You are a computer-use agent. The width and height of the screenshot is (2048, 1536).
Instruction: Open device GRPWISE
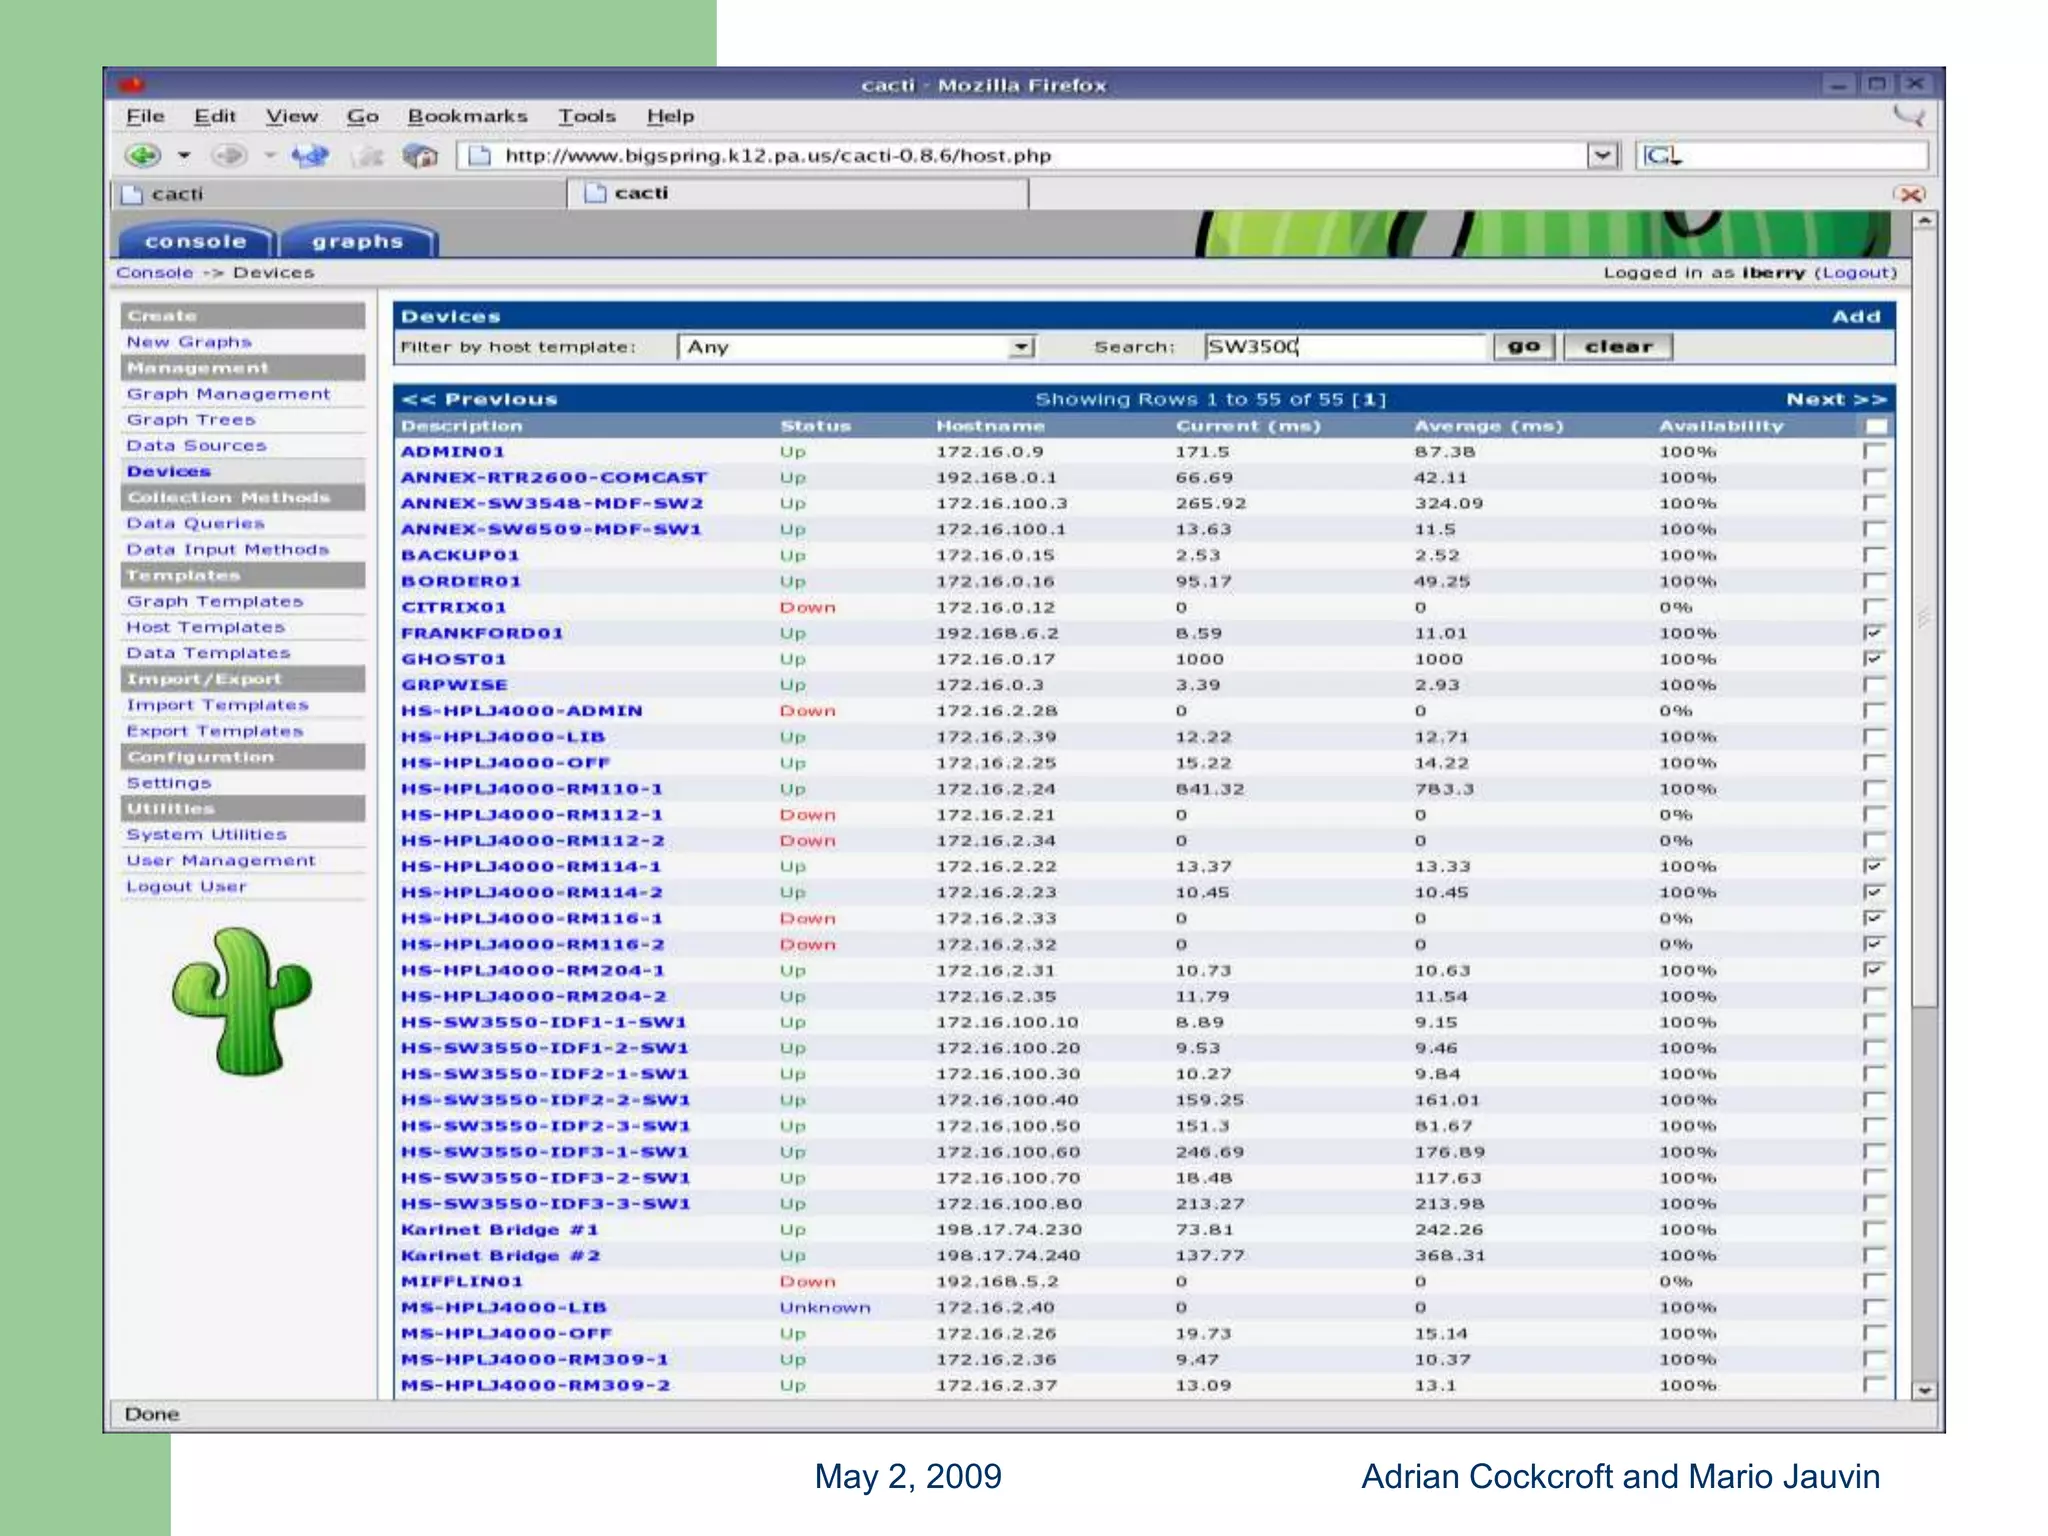coord(454,685)
